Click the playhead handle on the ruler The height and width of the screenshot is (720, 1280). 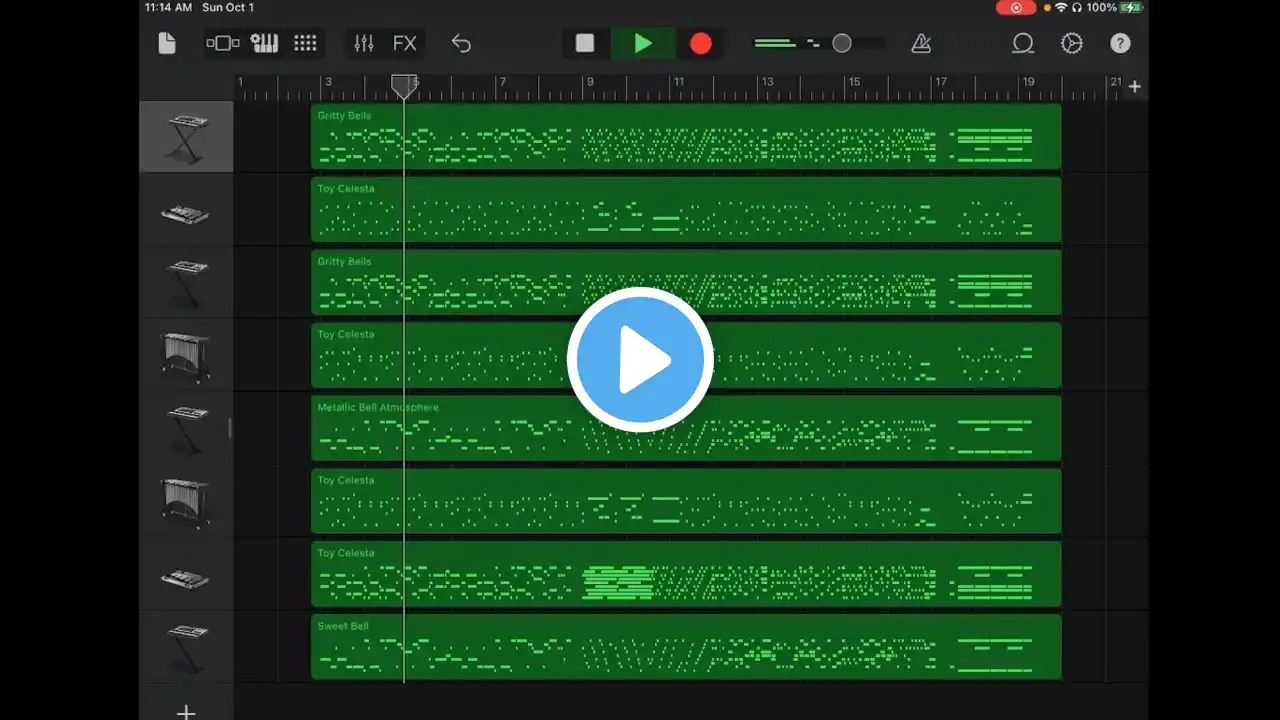pos(404,87)
